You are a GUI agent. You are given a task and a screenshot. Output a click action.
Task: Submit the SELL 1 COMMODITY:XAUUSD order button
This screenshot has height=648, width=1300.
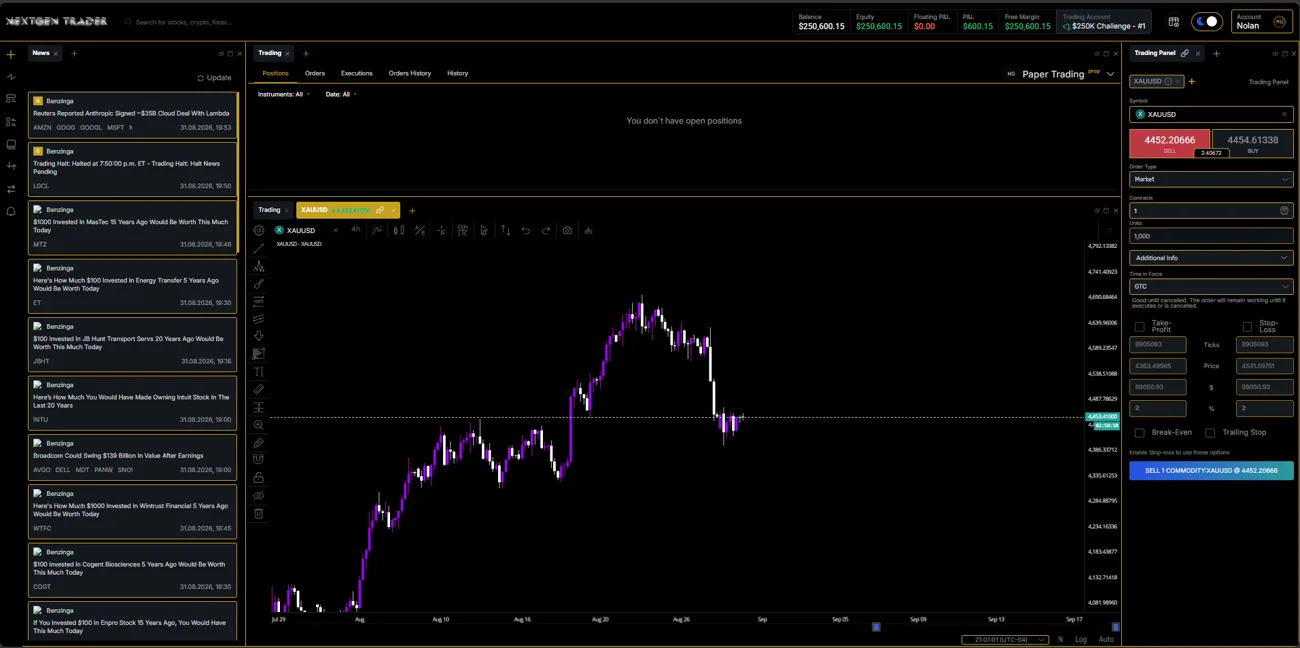[1211, 470]
